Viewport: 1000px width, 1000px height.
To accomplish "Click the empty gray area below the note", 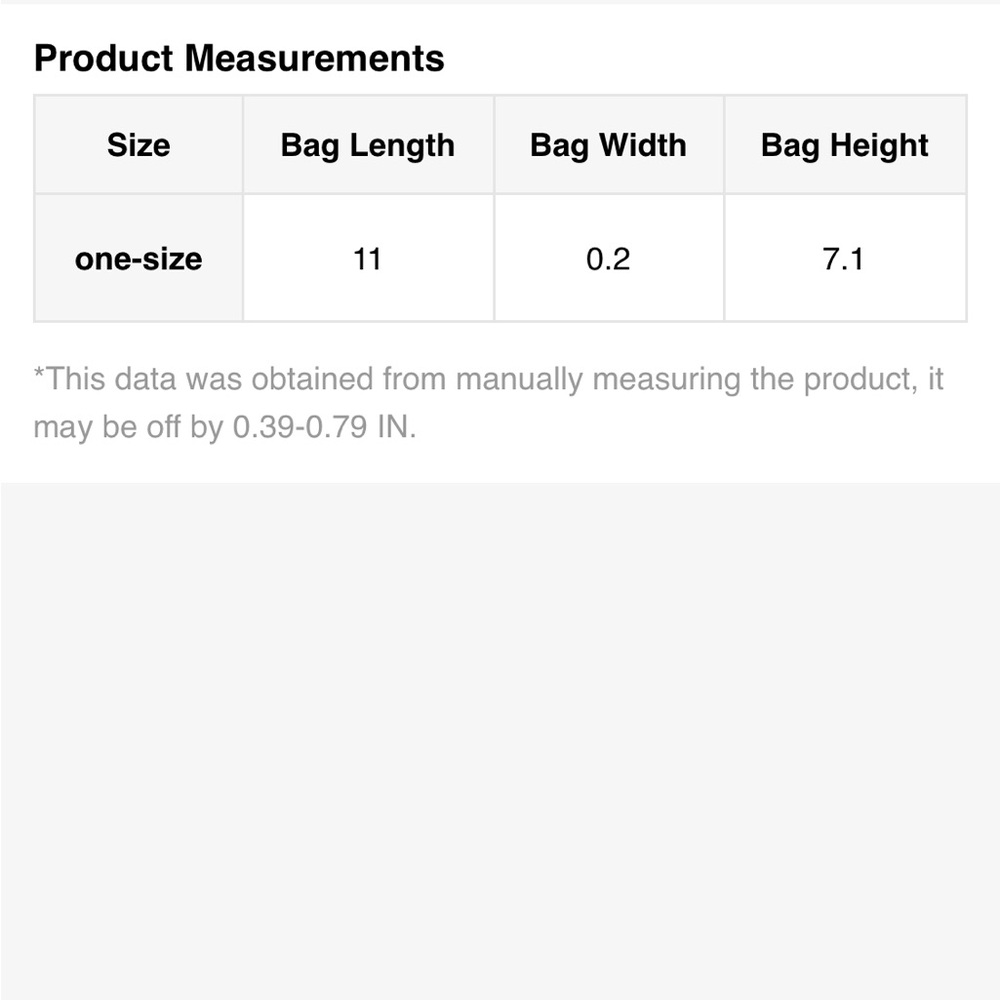I will 500,740.
